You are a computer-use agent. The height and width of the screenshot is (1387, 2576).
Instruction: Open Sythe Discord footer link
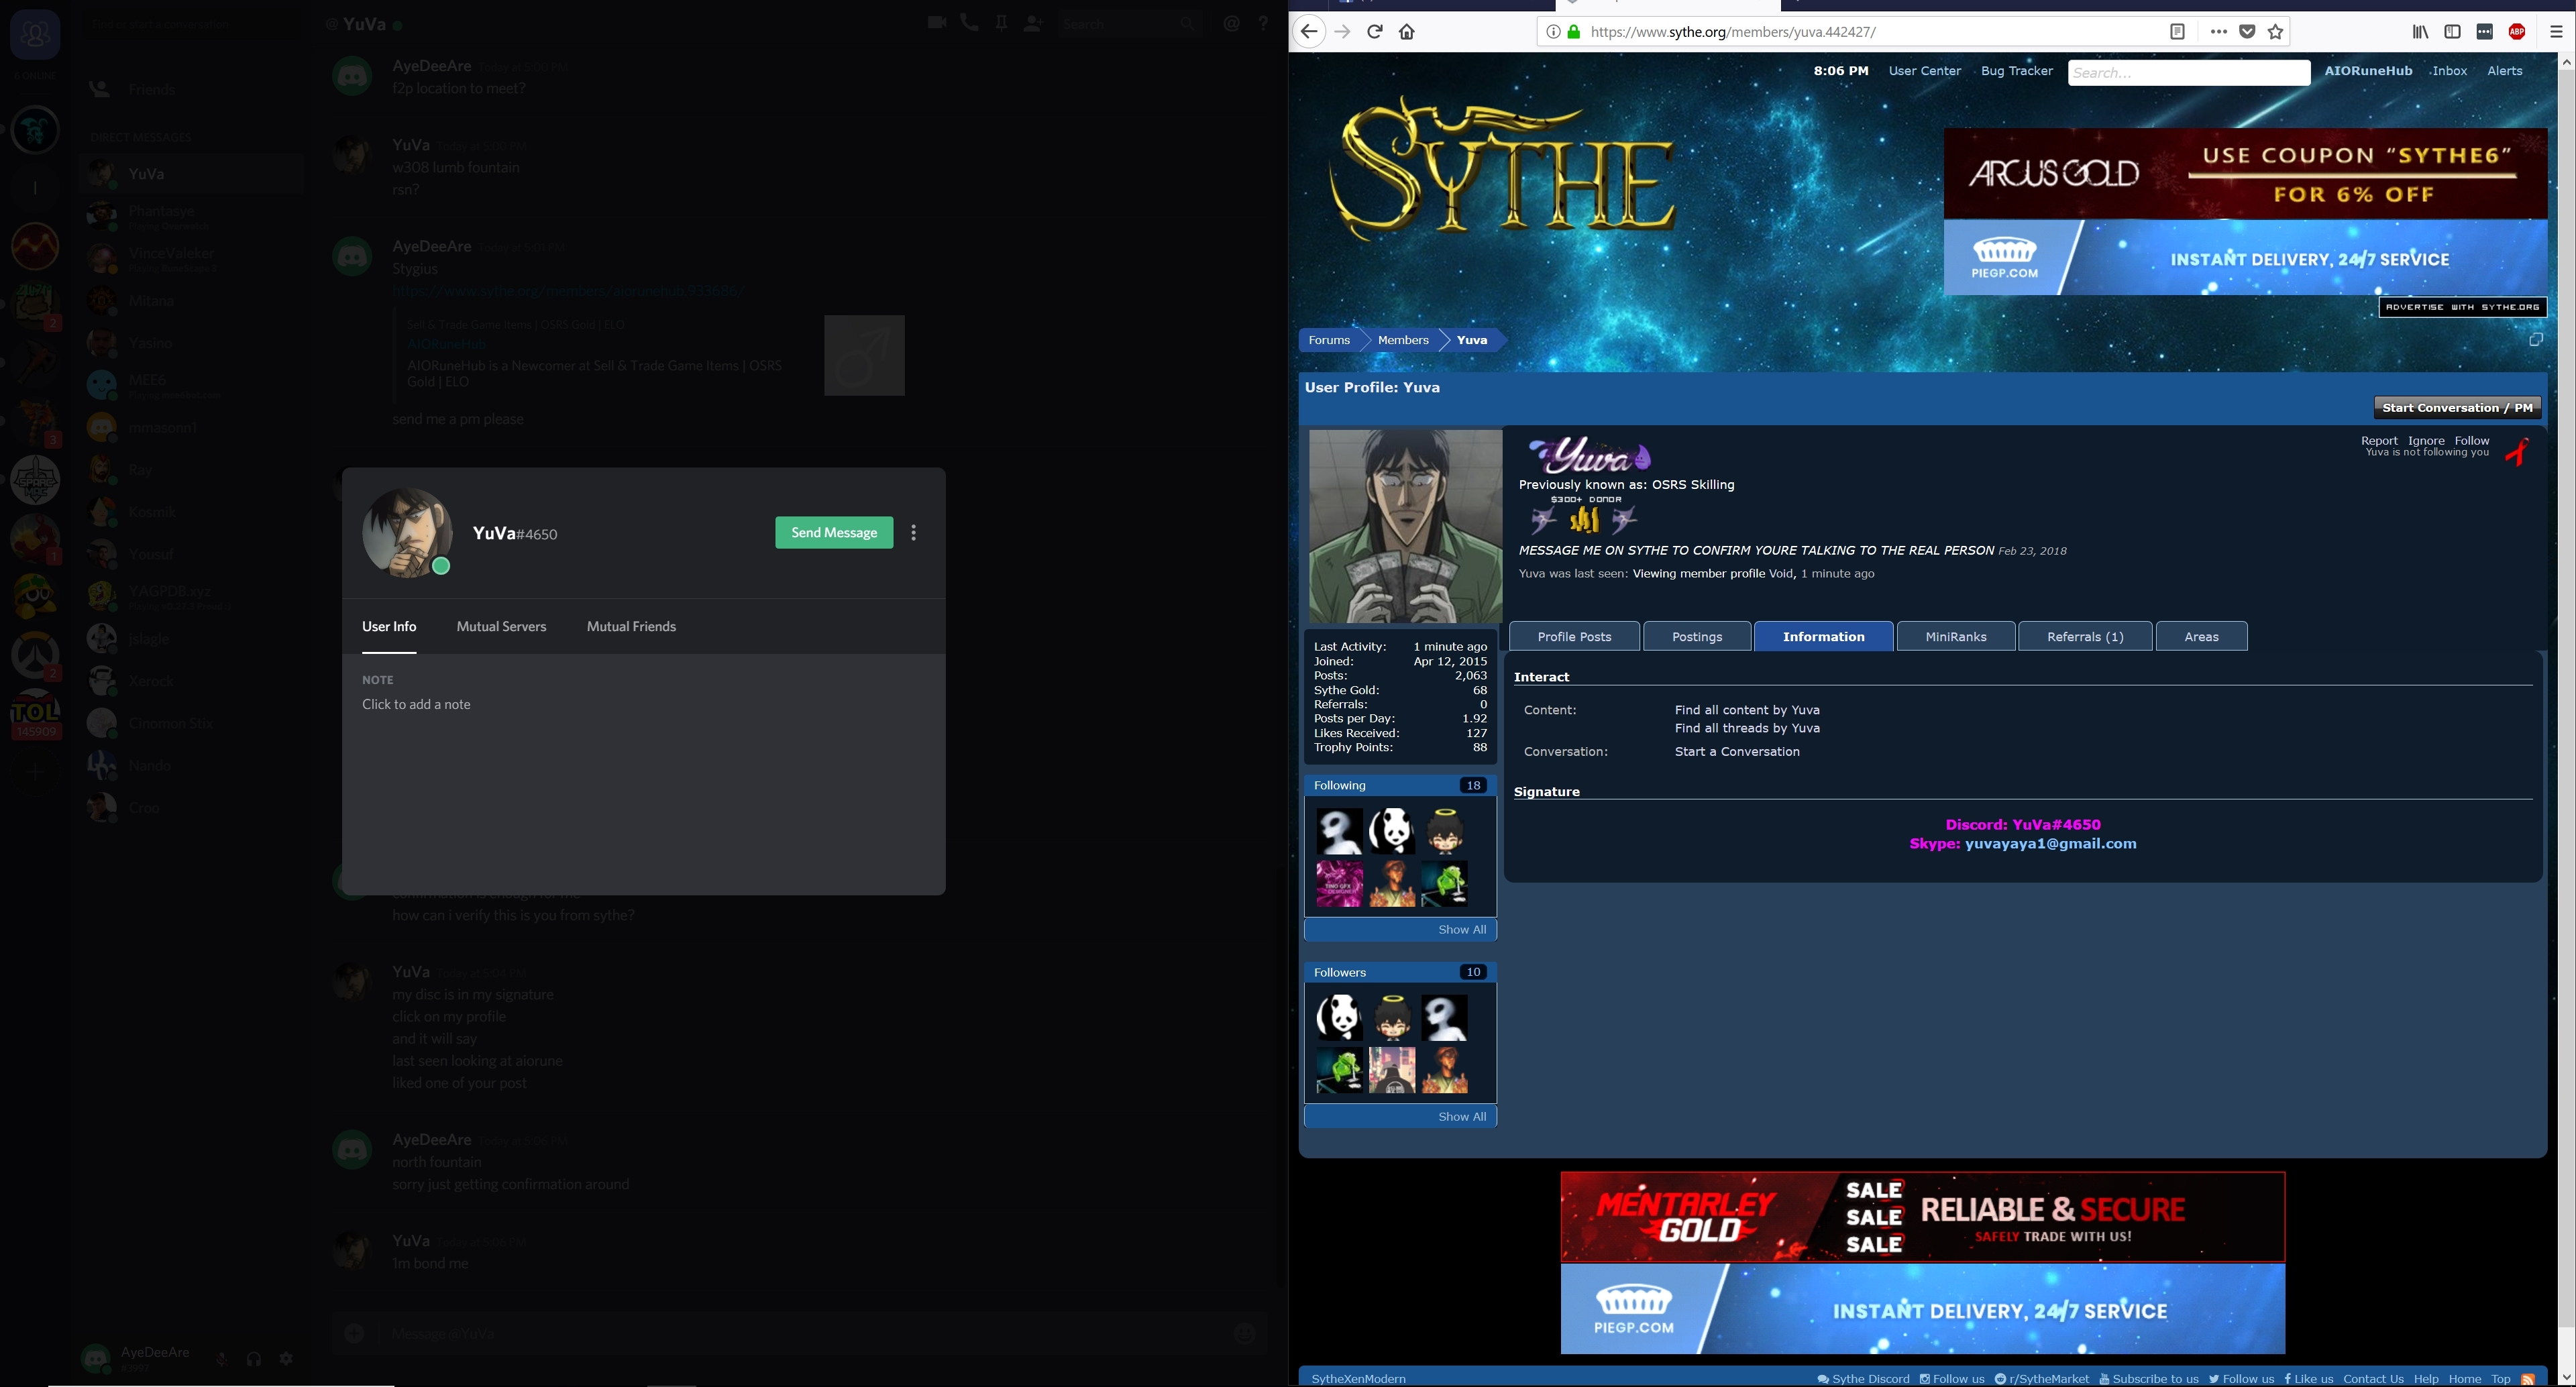click(x=1863, y=1380)
